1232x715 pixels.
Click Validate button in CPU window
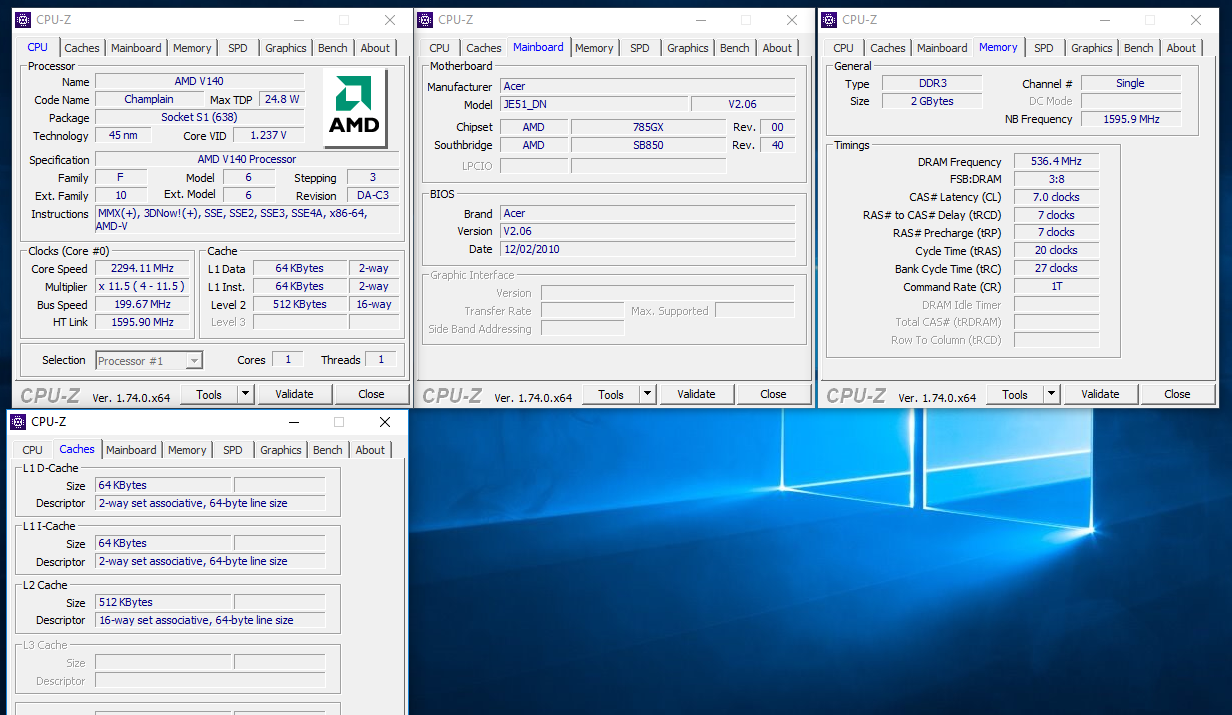(294, 394)
